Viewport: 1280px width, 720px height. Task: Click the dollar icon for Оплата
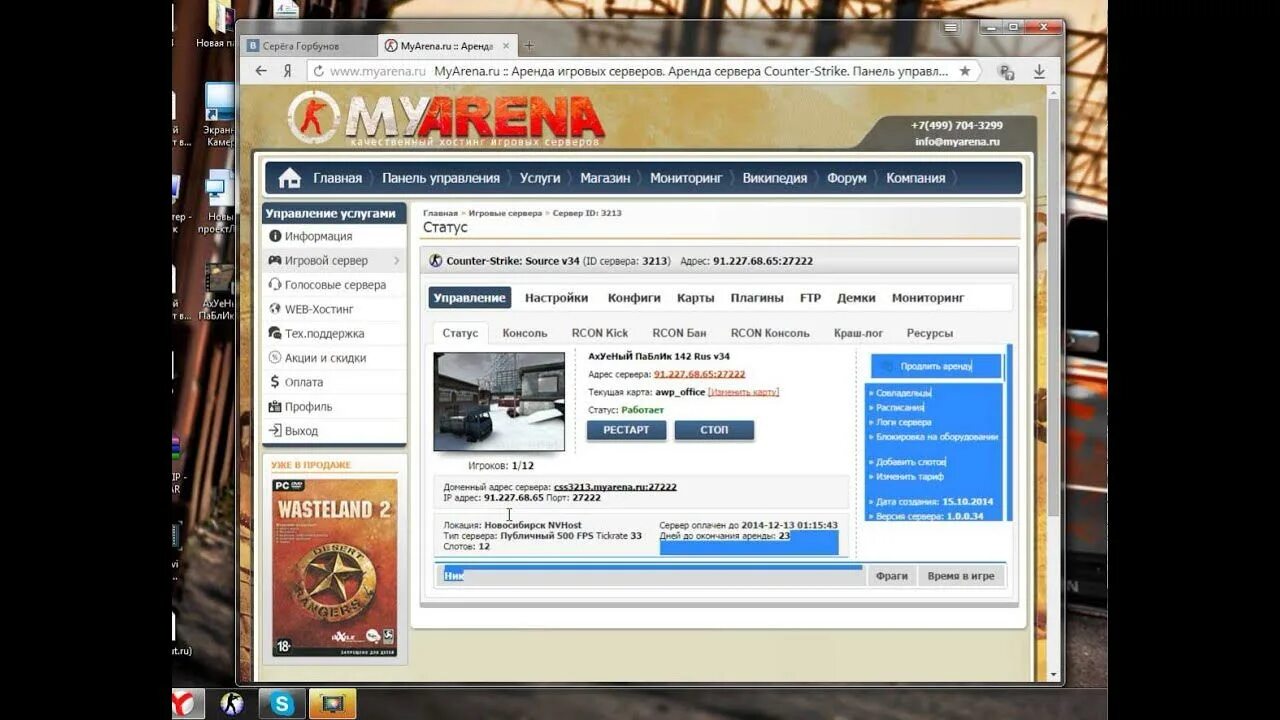pyautogui.click(x=275, y=382)
